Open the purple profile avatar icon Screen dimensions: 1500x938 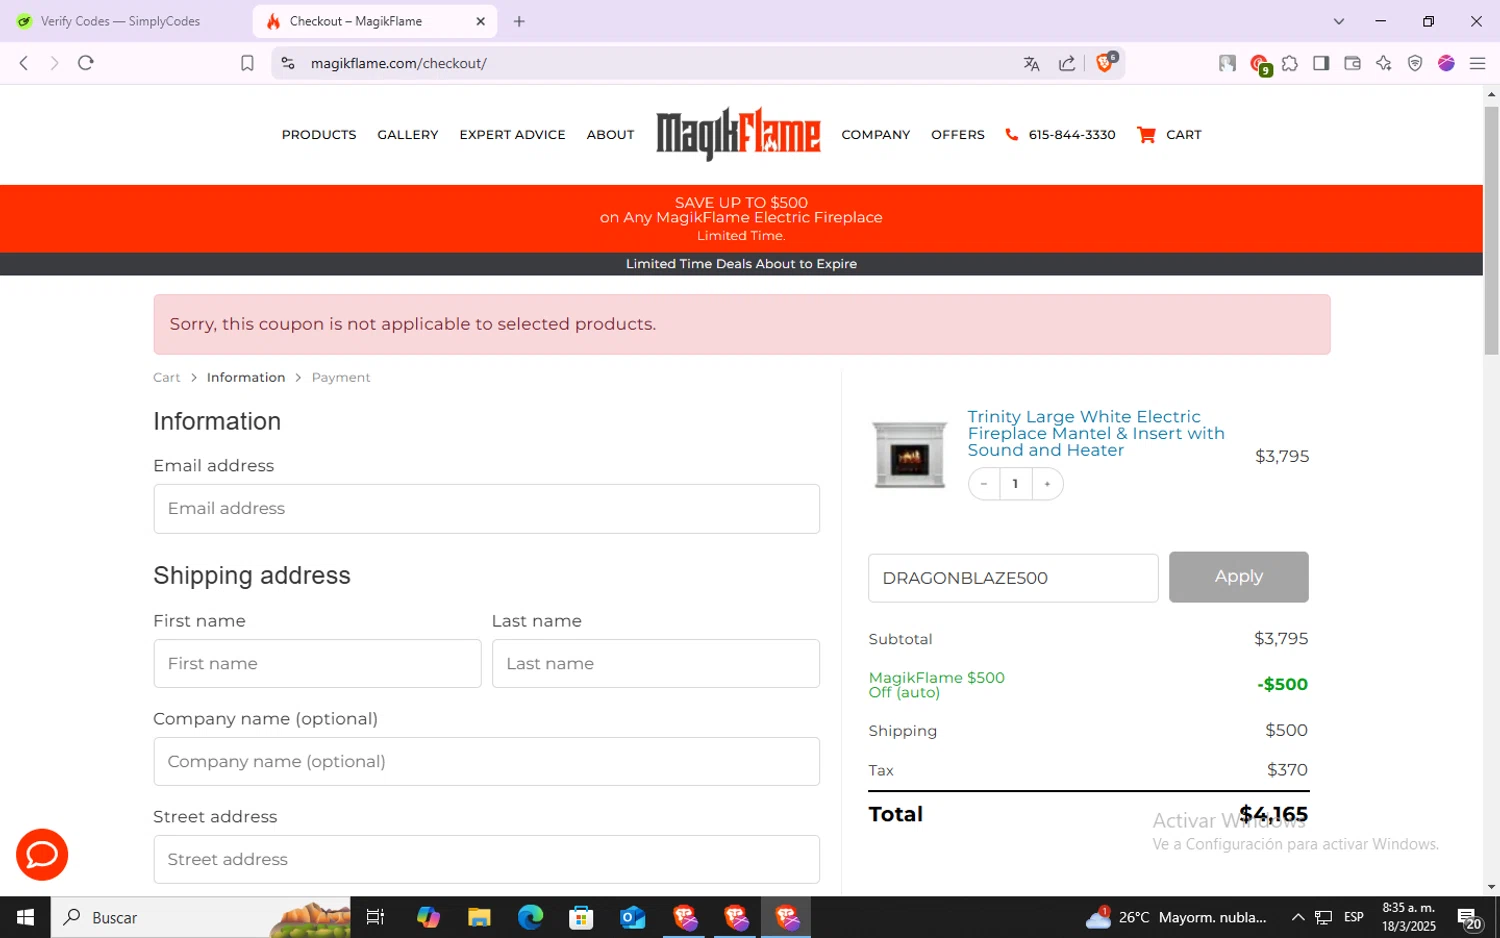(1446, 63)
